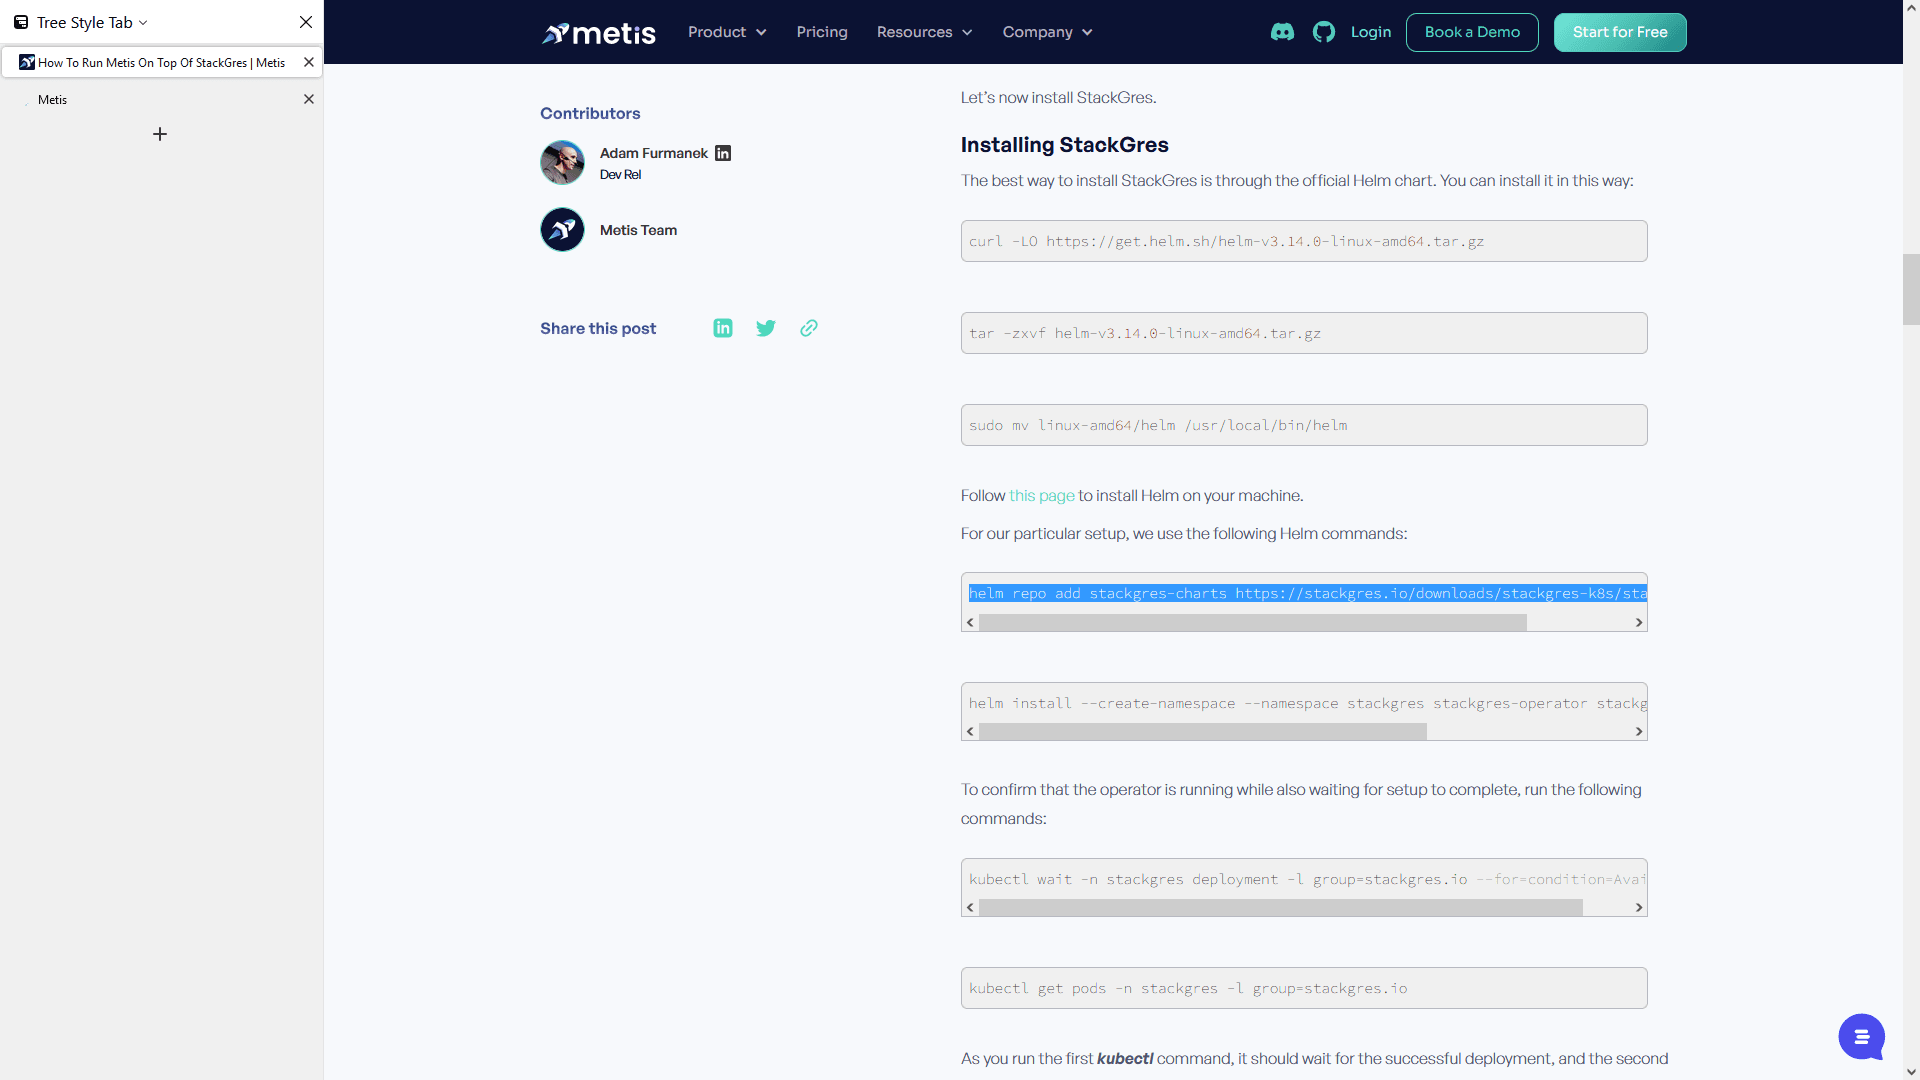Click the helm install --create-namespace command

pyautogui.click(x=1308, y=703)
